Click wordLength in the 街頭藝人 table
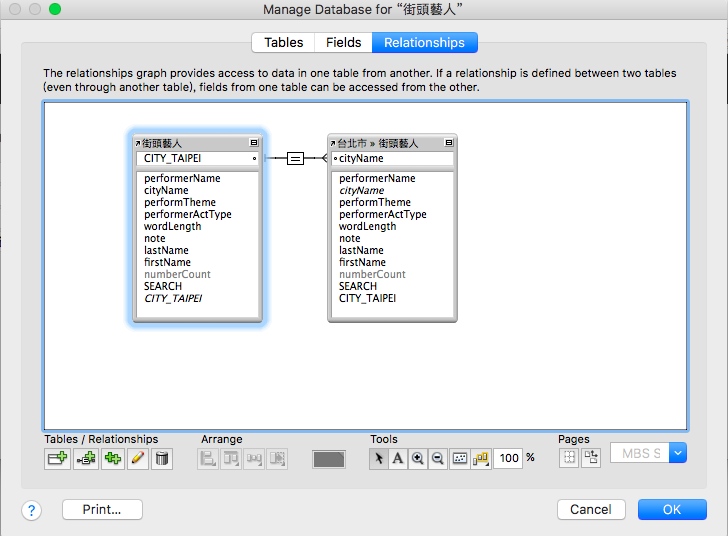Screen dimensions: 728x536 tap(172, 227)
